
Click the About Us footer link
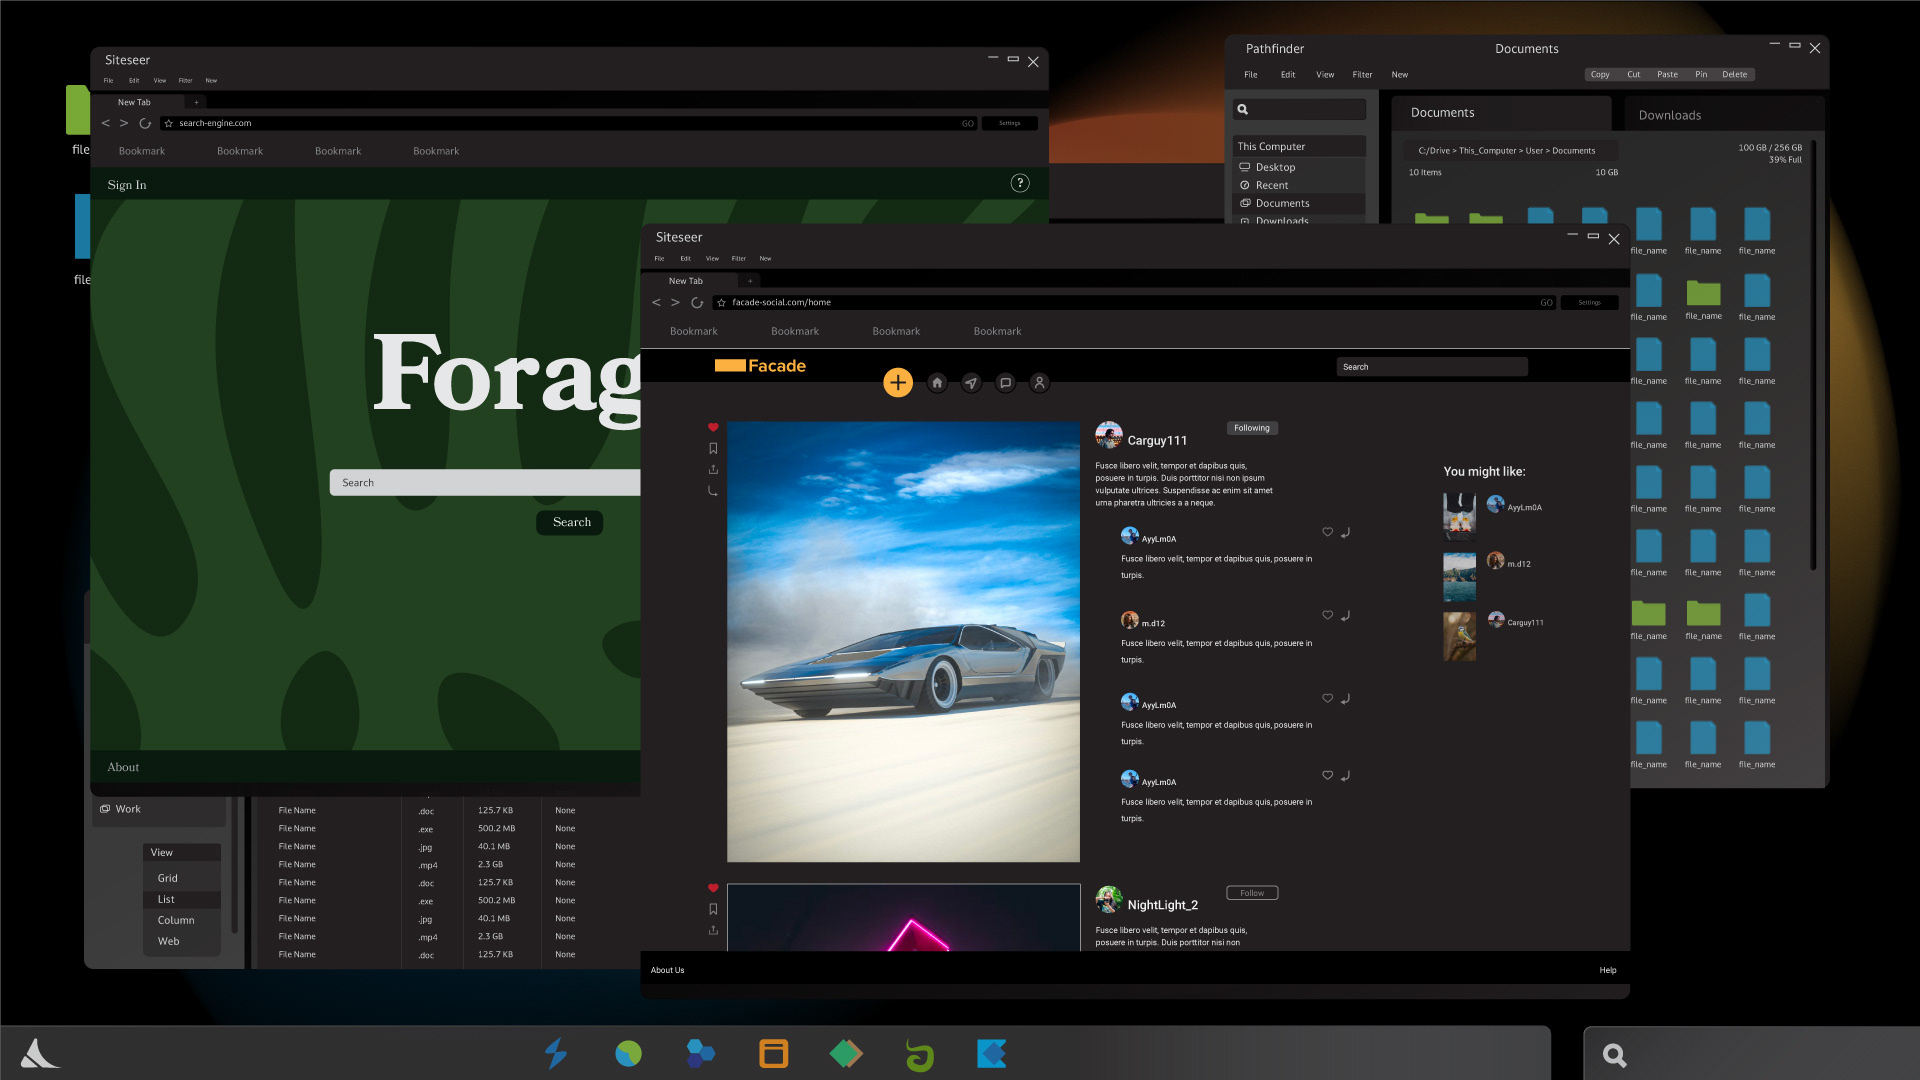tap(667, 970)
